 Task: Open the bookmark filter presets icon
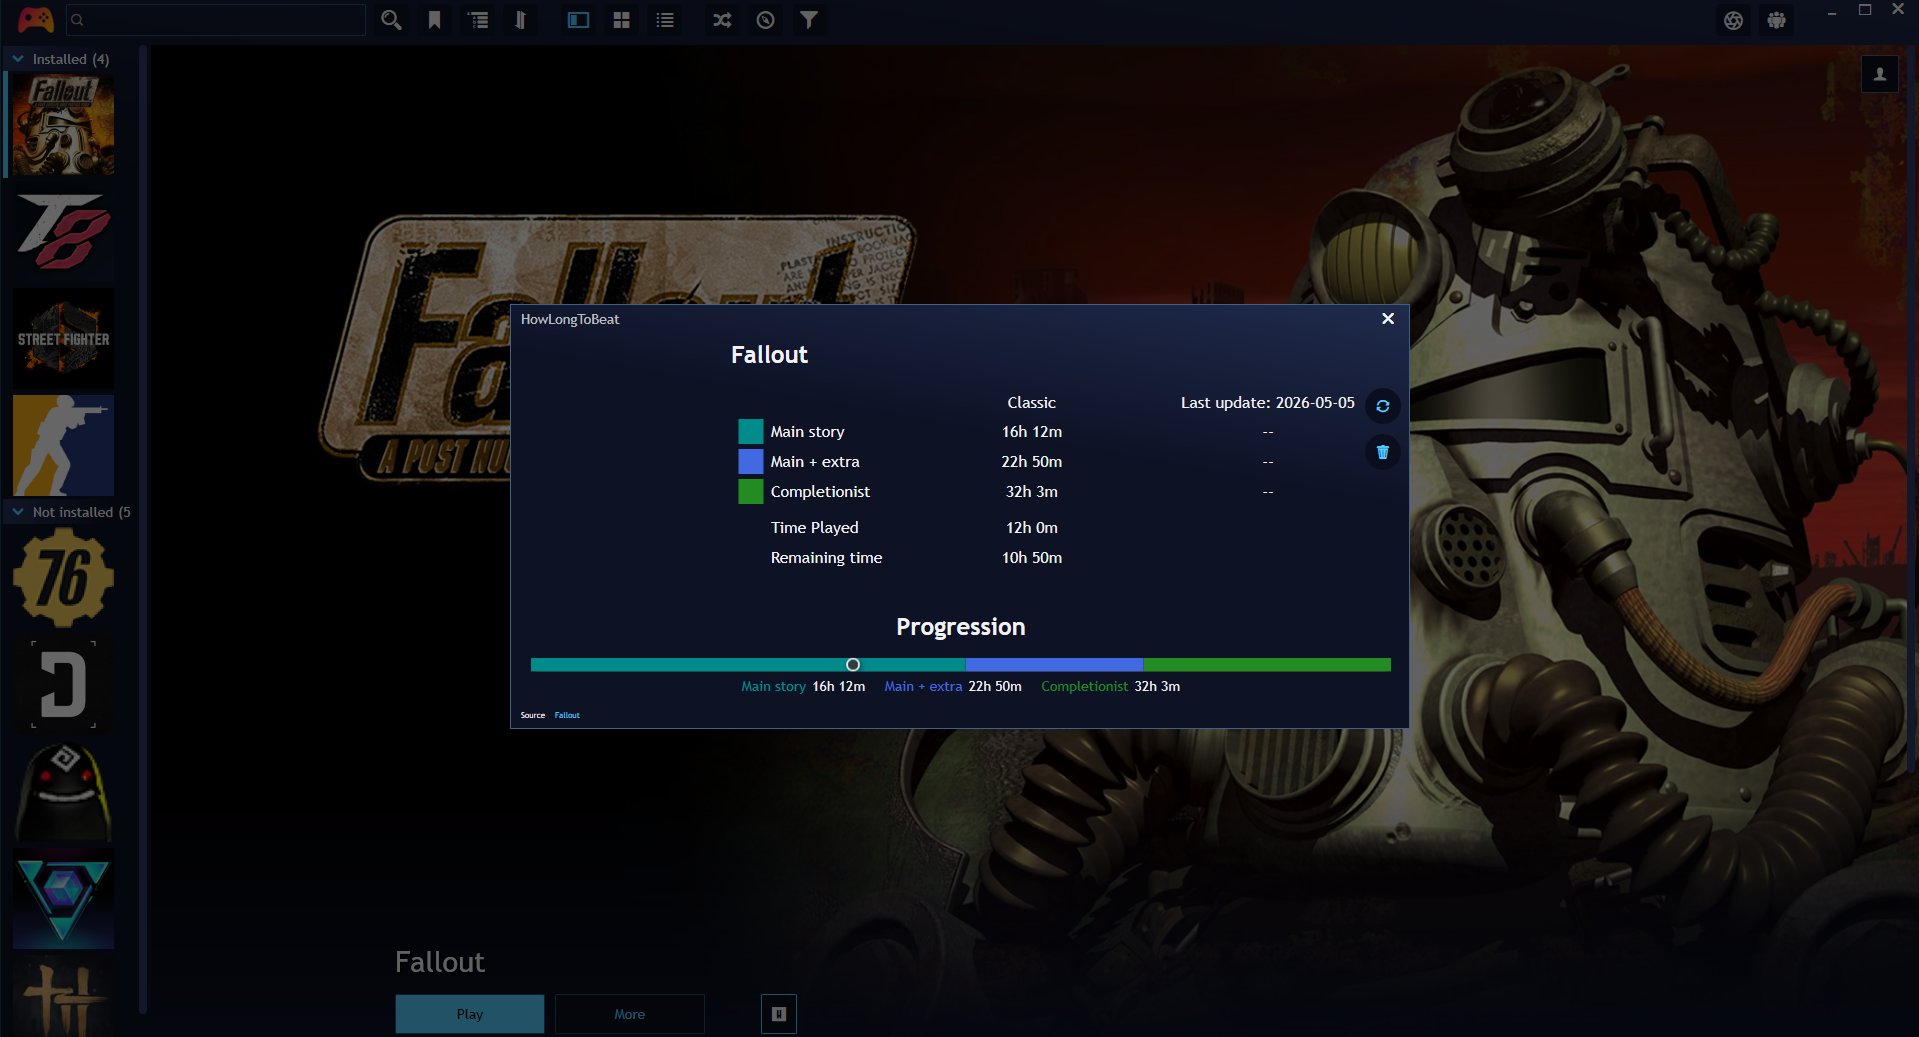click(x=435, y=20)
